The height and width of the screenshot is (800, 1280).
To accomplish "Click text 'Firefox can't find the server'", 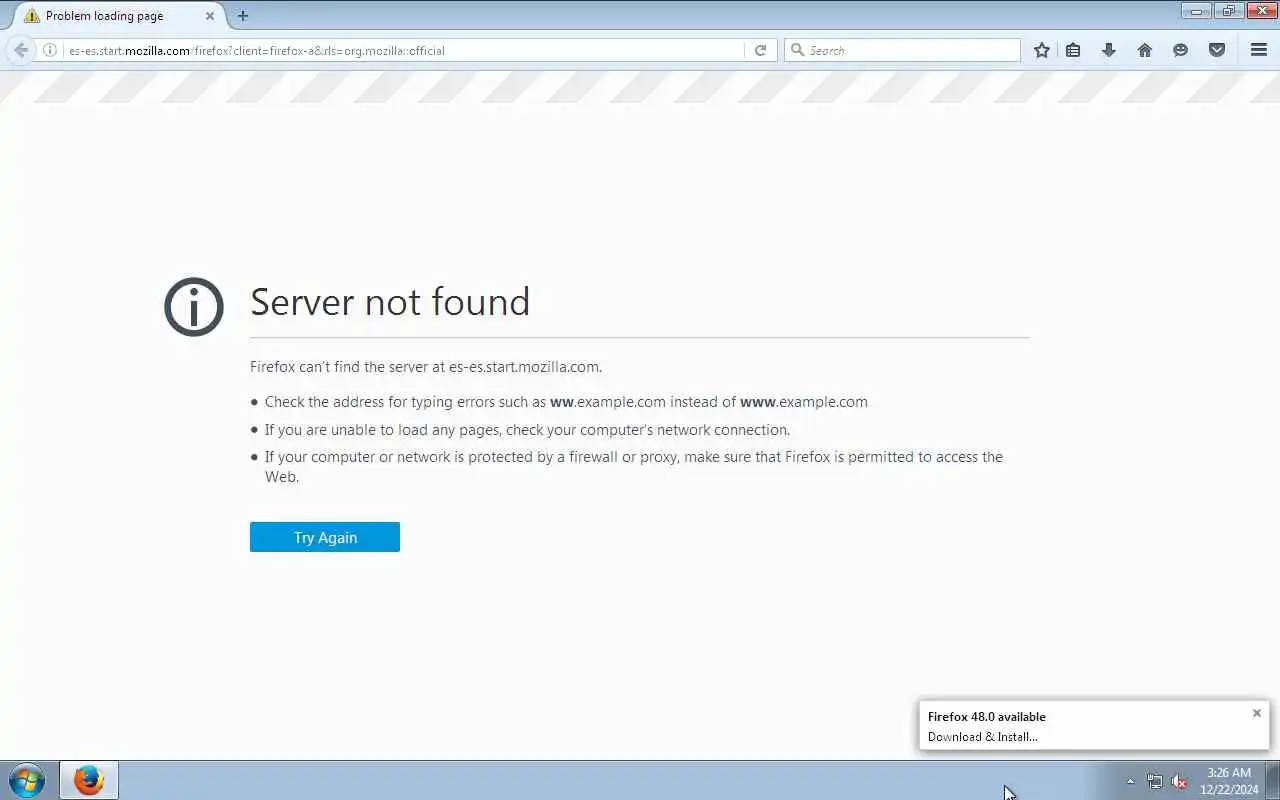I will [426, 367].
